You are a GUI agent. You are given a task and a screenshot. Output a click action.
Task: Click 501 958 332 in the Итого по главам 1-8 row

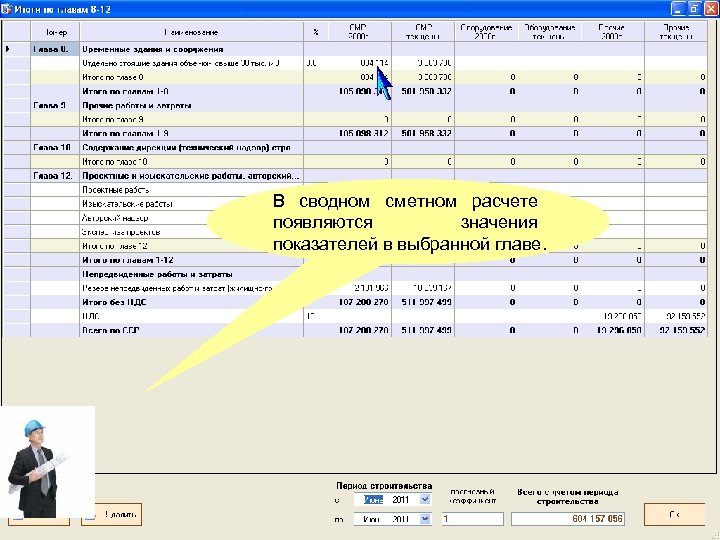pyautogui.click(x=426, y=91)
